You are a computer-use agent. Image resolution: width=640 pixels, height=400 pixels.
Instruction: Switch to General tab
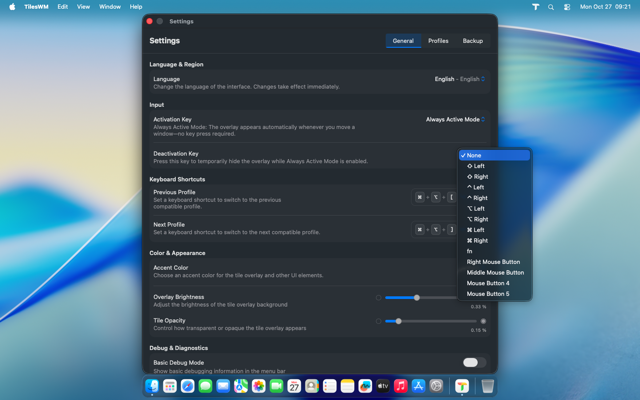click(x=403, y=41)
